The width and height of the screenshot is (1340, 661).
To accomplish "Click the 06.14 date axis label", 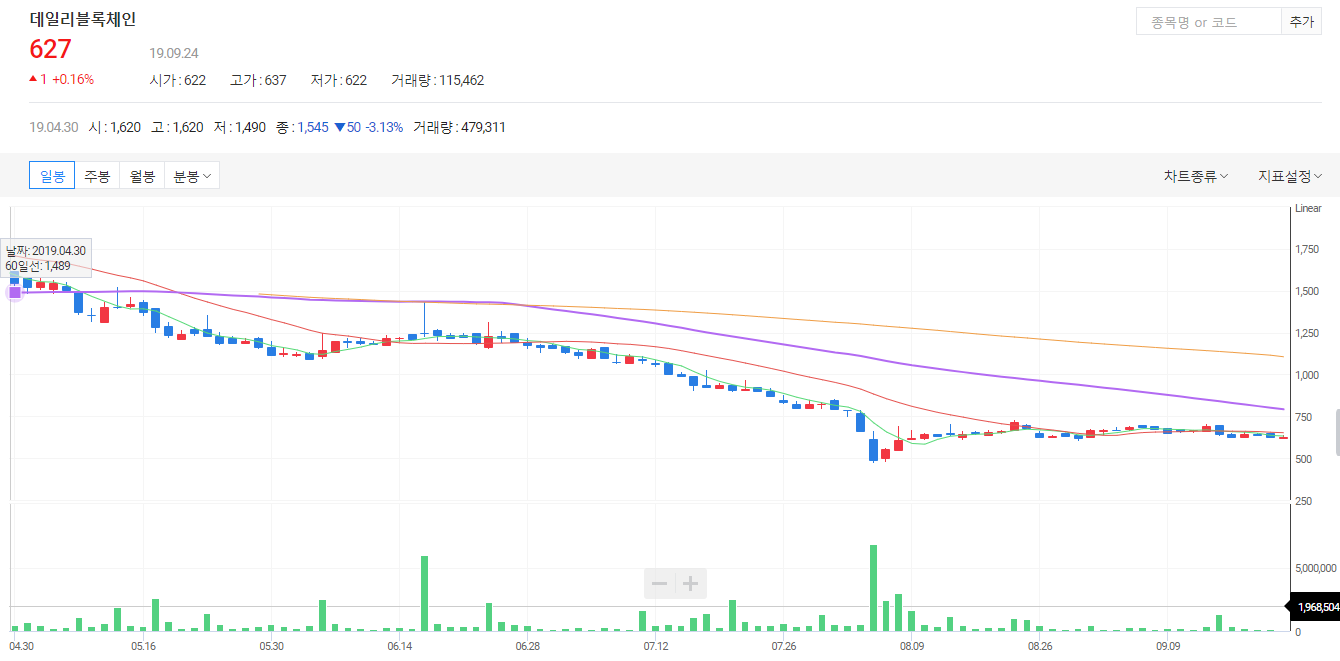I will click(x=399, y=647).
